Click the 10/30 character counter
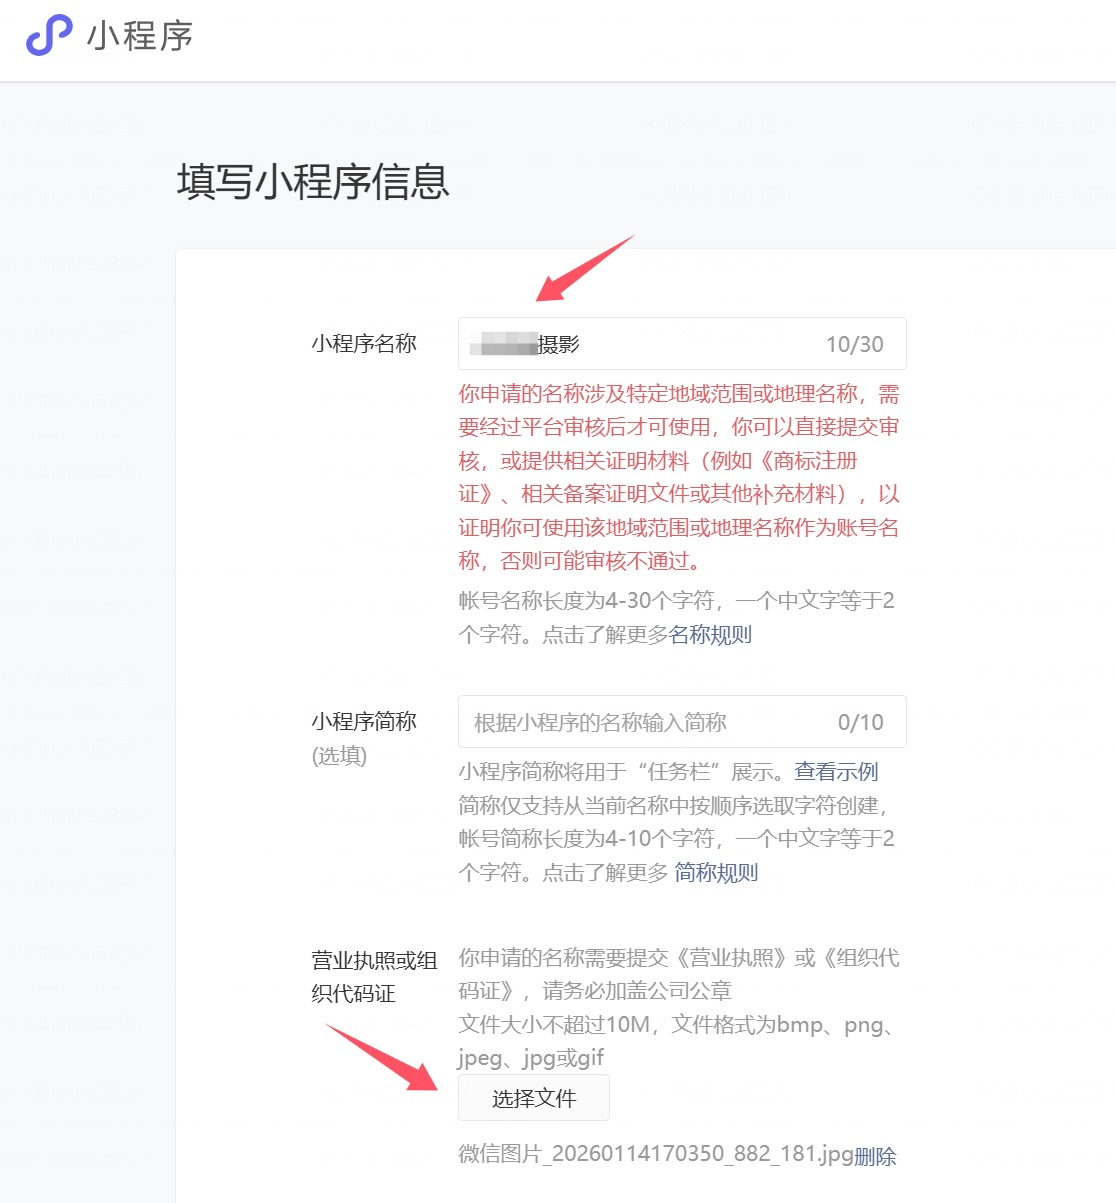 pos(854,344)
